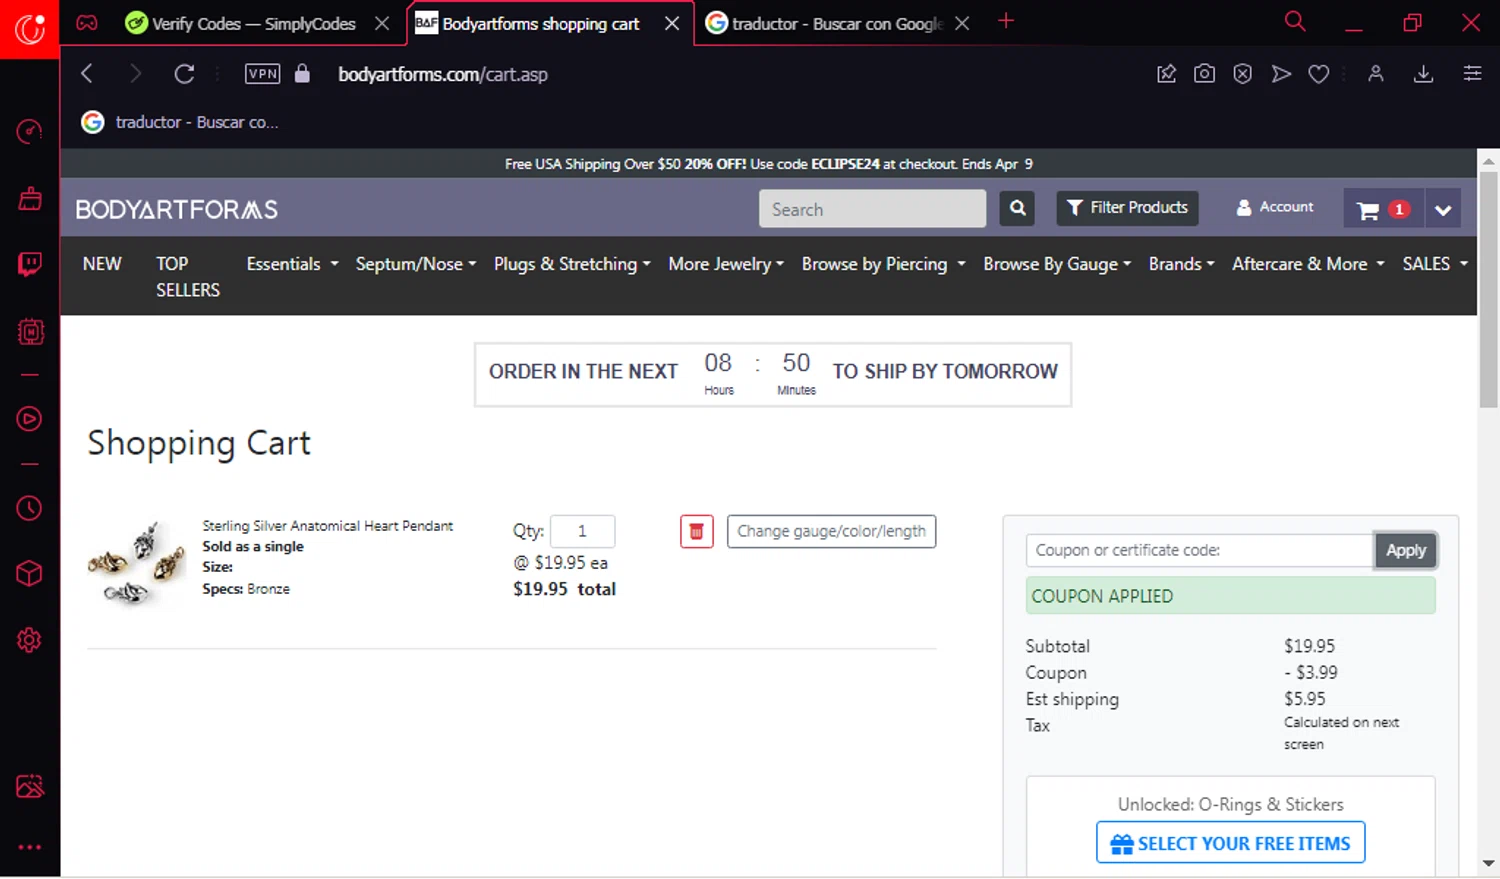Open Twitch from the sidebar
The height and width of the screenshot is (879, 1500).
[x=30, y=264]
